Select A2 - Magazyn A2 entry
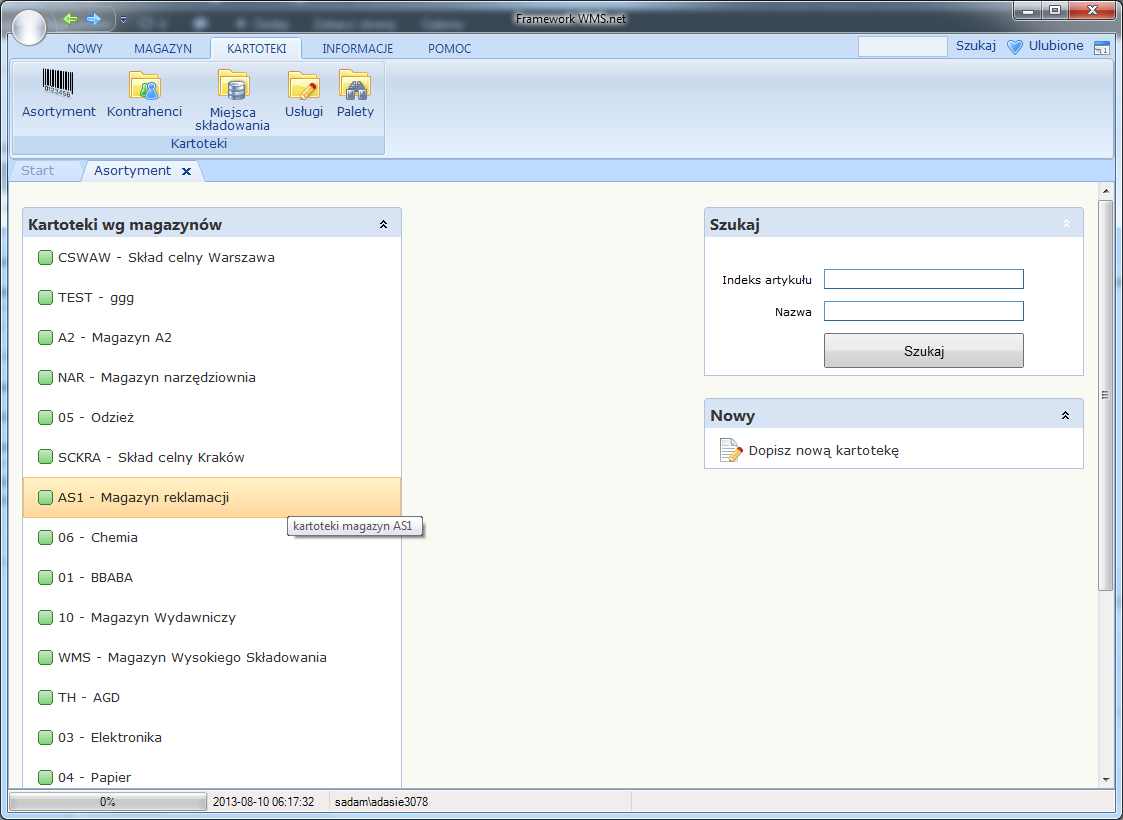Viewport: 1123px width, 820px height. click(x=212, y=337)
